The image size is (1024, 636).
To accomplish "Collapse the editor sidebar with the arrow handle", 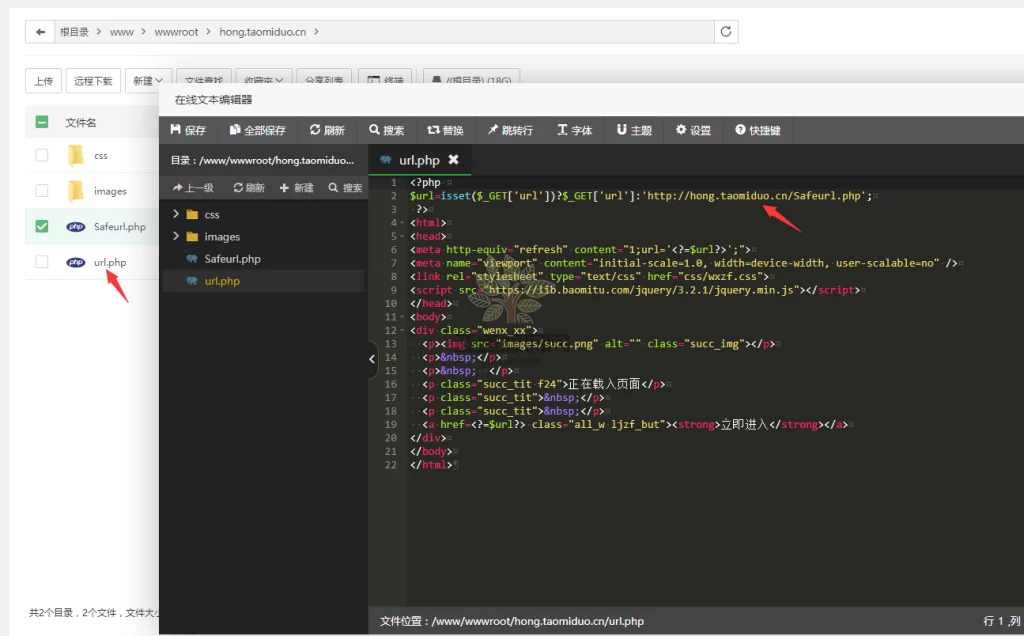I will pos(373,359).
